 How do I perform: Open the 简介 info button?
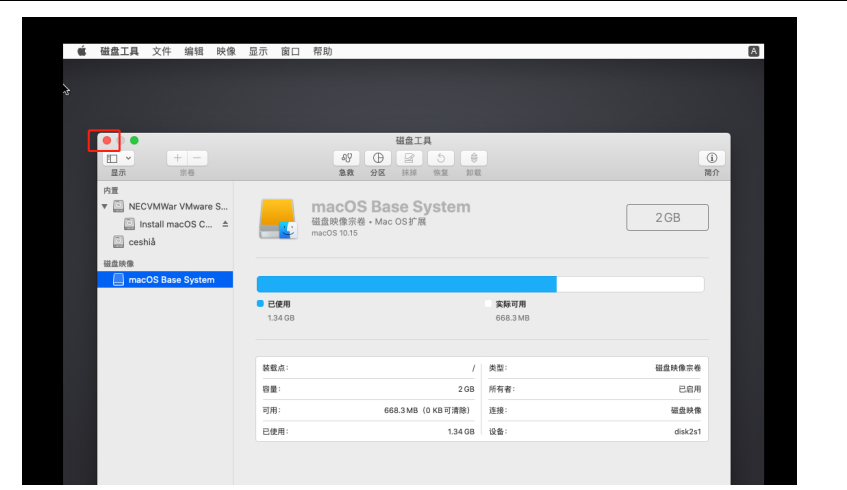(x=712, y=158)
